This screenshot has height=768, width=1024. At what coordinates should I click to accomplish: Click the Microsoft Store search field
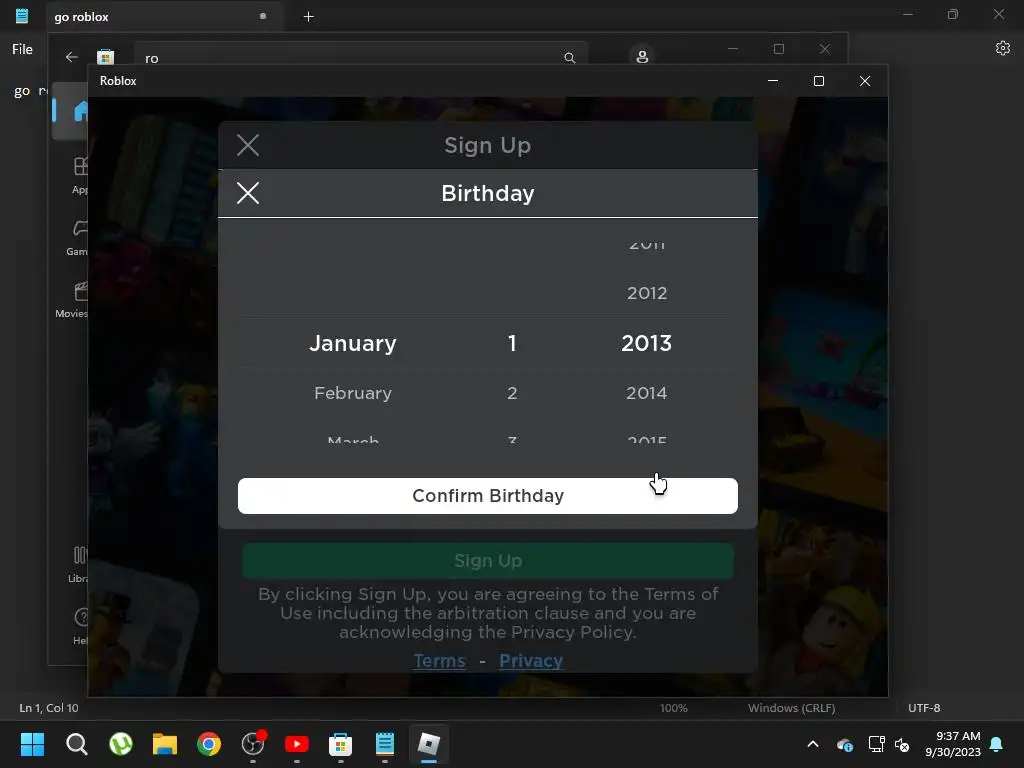(361, 56)
